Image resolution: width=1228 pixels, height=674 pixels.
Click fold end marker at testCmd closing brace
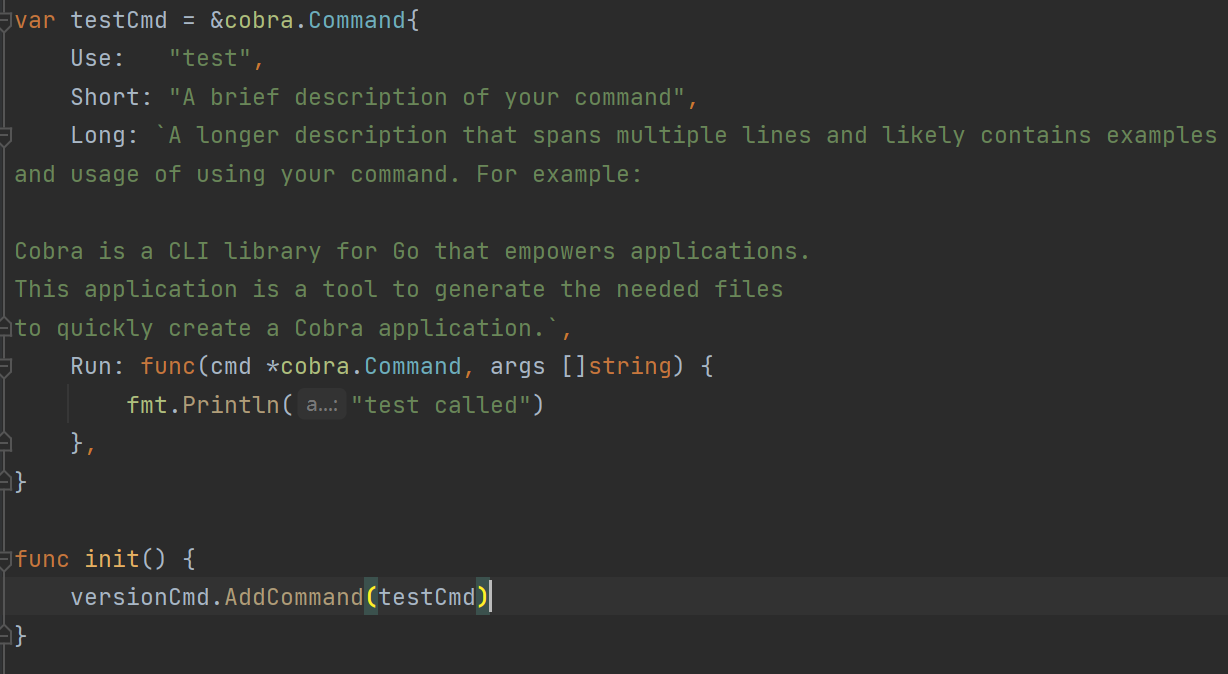pyautogui.click(x=5, y=481)
